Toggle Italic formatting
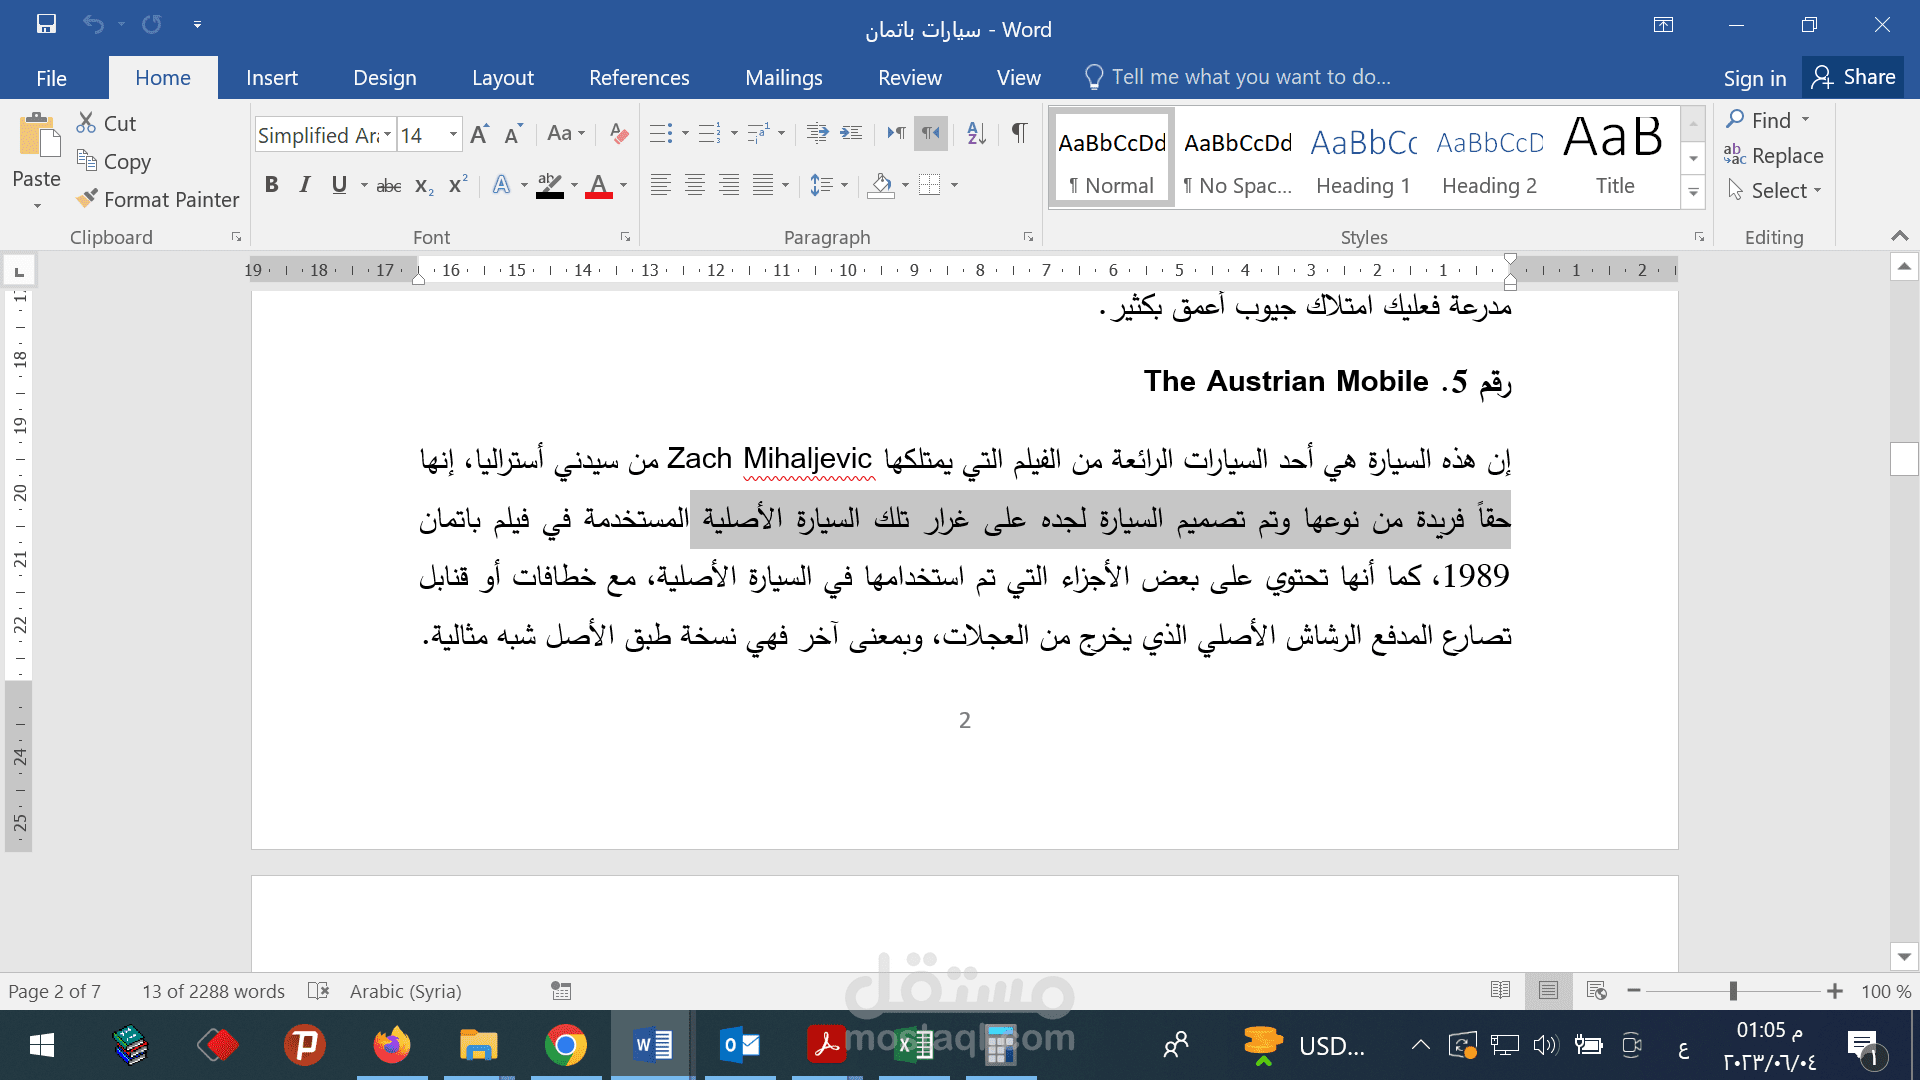This screenshot has height=1080, width=1920. pyautogui.click(x=305, y=185)
